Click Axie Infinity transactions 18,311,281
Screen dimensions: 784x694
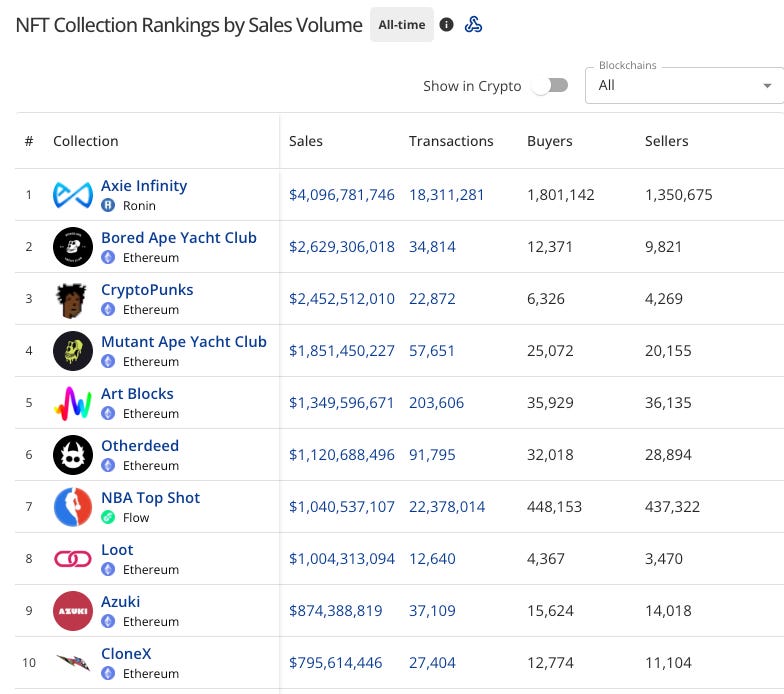click(446, 195)
